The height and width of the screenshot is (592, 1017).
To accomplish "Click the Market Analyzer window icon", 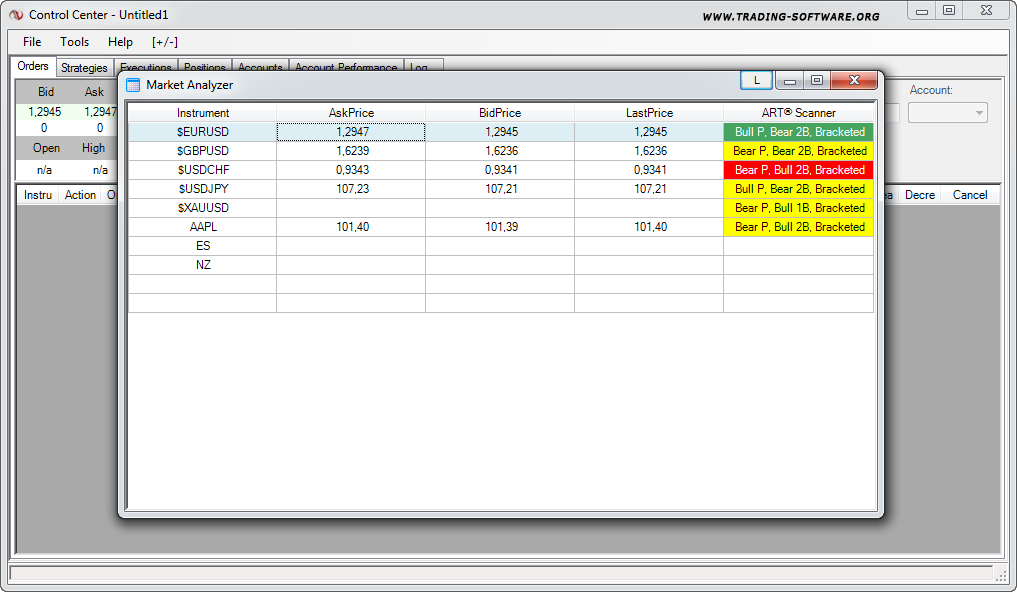I will coord(133,85).
